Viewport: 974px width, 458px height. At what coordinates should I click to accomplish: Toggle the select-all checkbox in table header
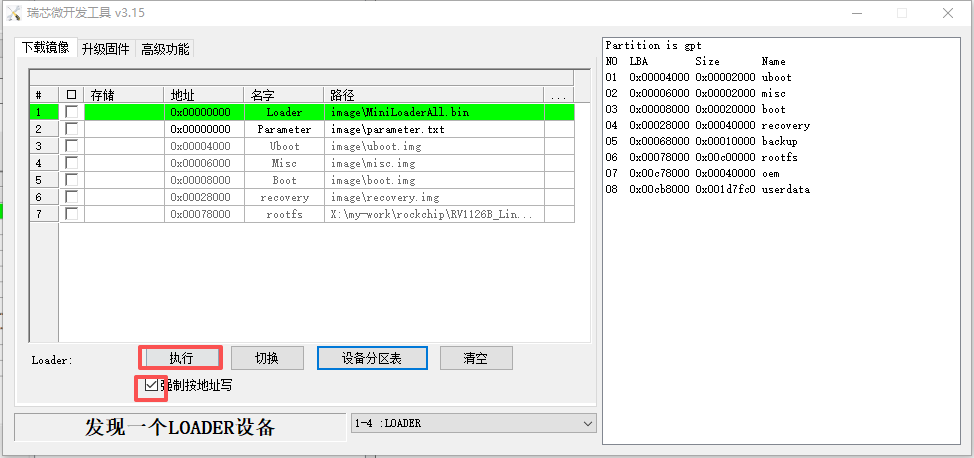point(71,95)
